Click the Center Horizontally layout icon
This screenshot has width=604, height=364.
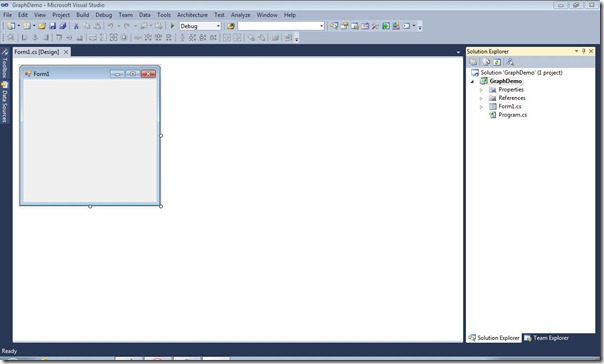tap(227, 37)
